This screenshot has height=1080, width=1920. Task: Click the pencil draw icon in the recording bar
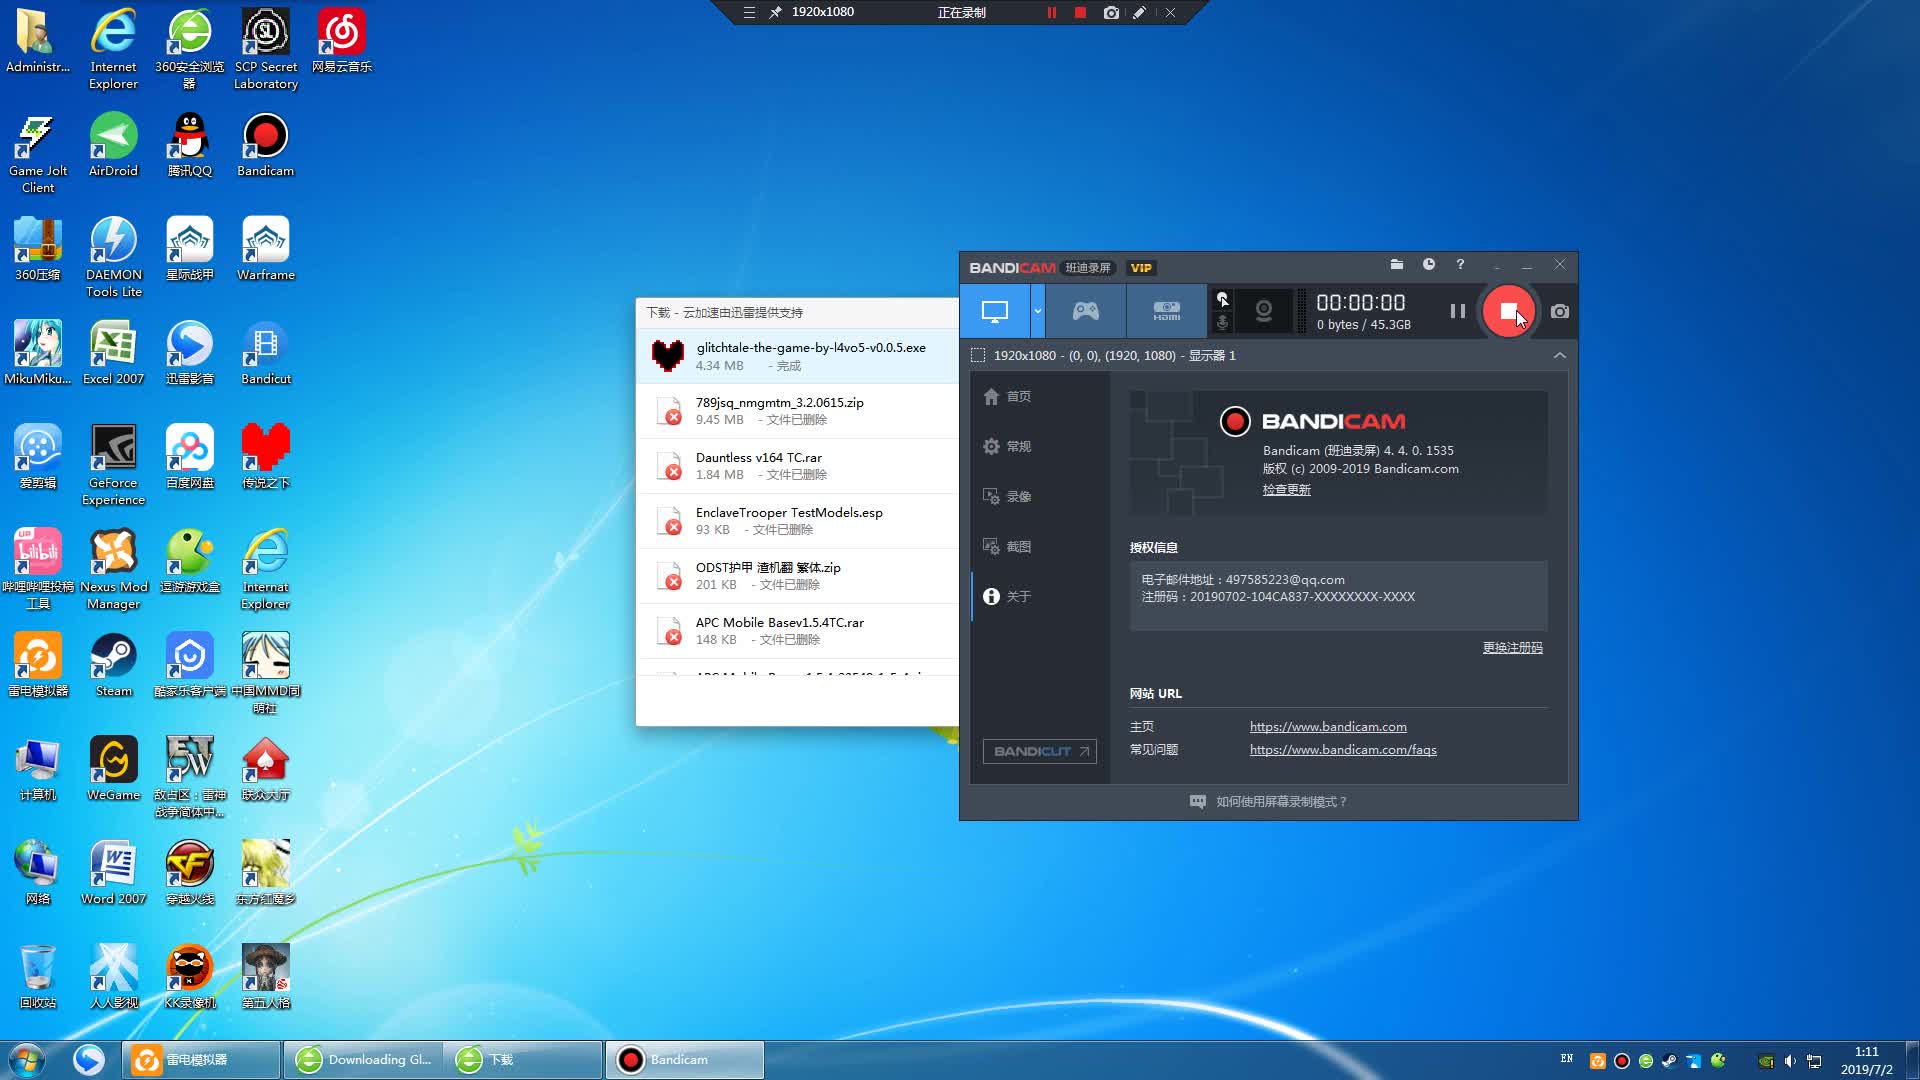[1139, 13]
